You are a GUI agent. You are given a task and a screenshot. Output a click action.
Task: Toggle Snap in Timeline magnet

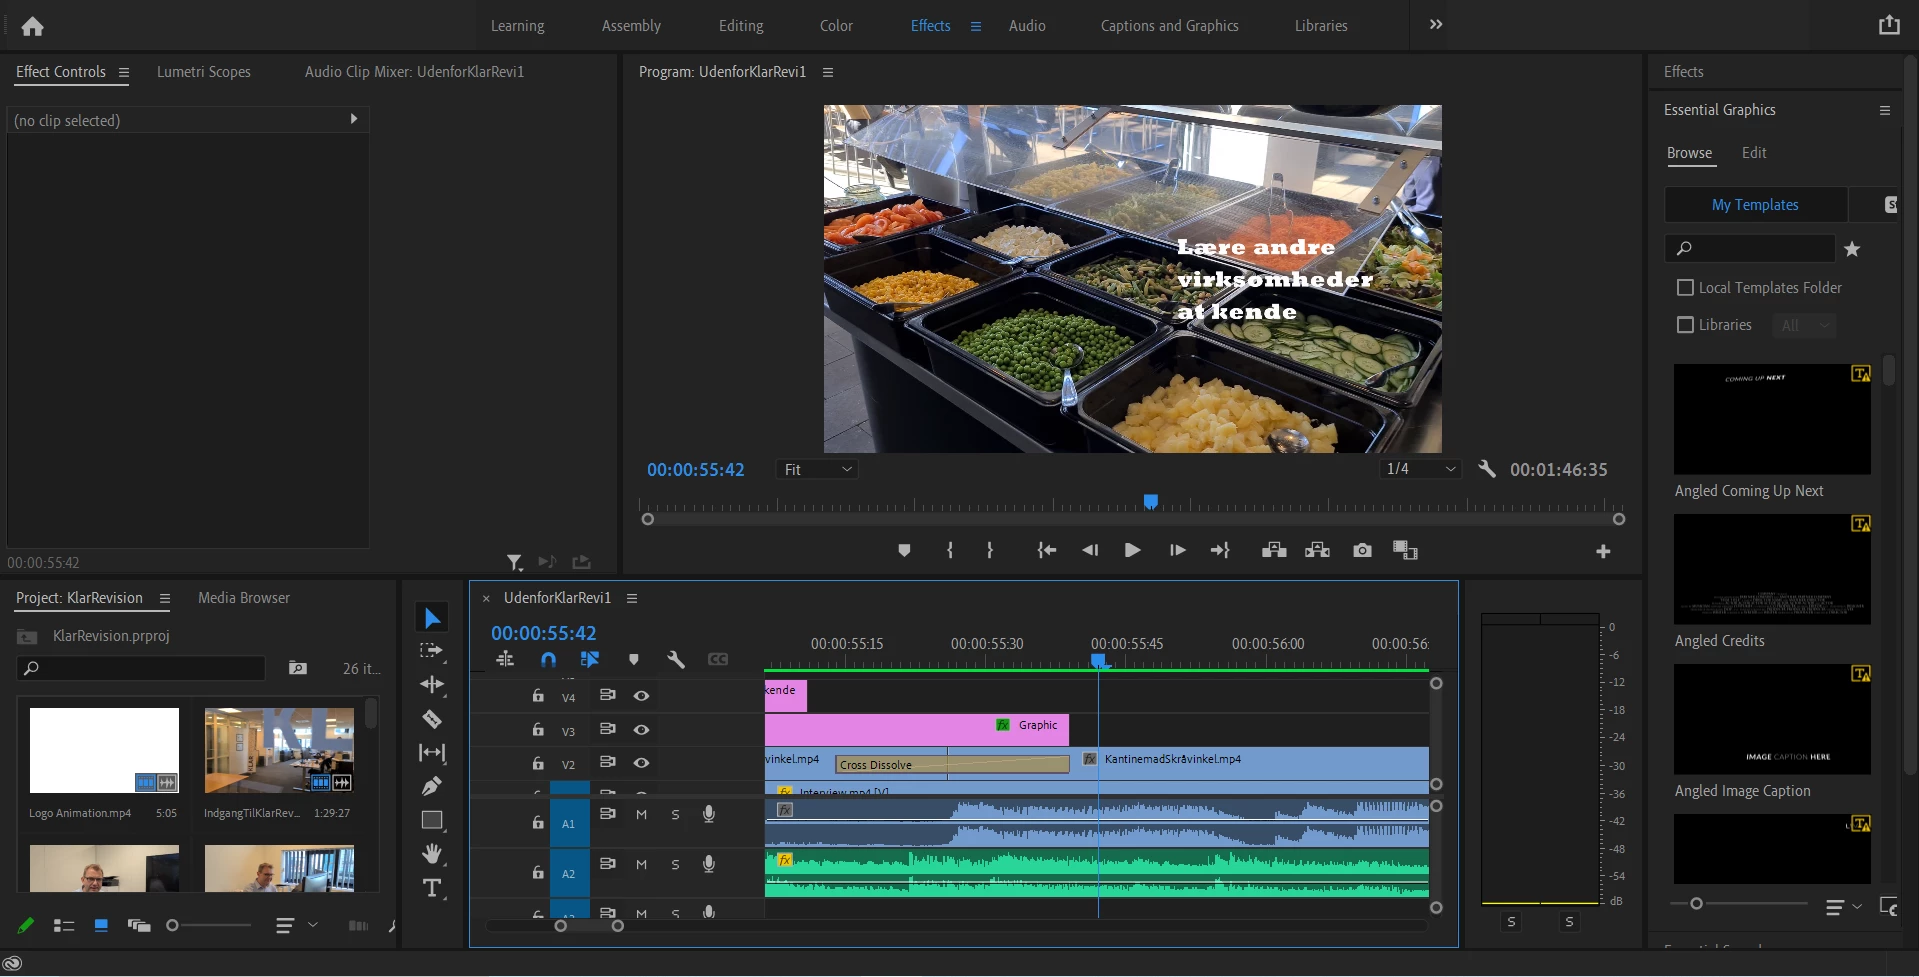click(548, 659)
